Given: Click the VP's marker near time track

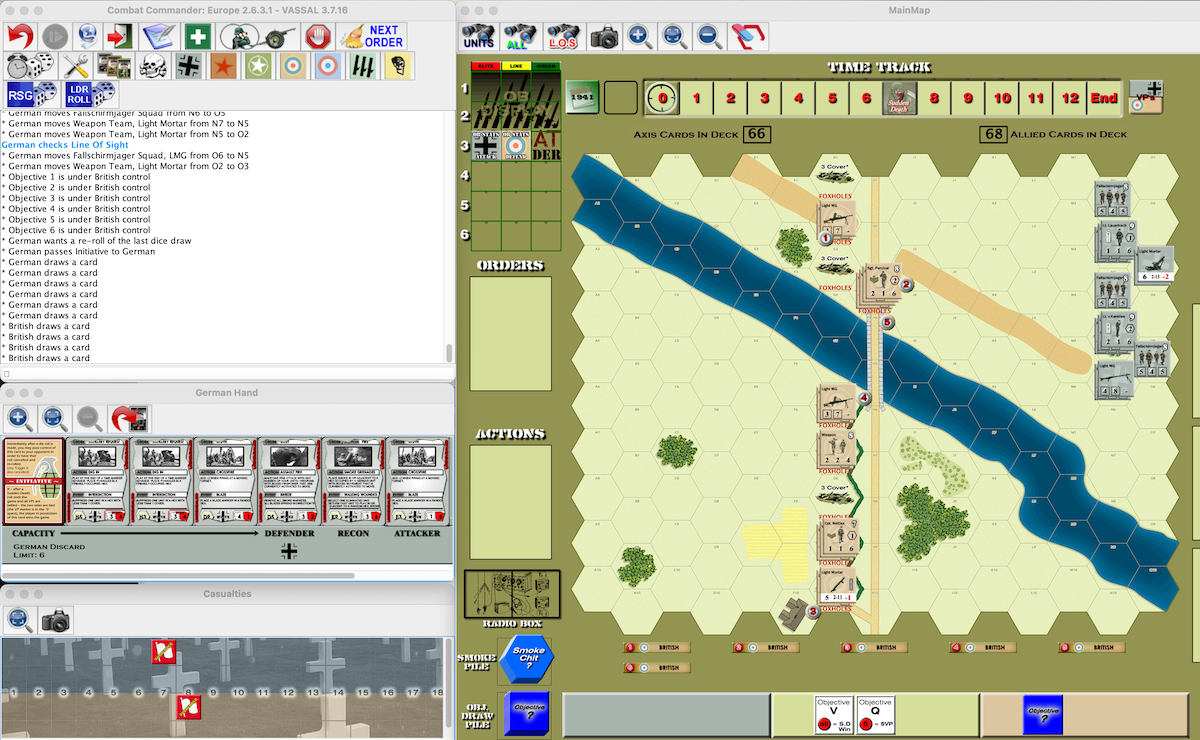Looking at the screenshot, I should (1147, 96).
